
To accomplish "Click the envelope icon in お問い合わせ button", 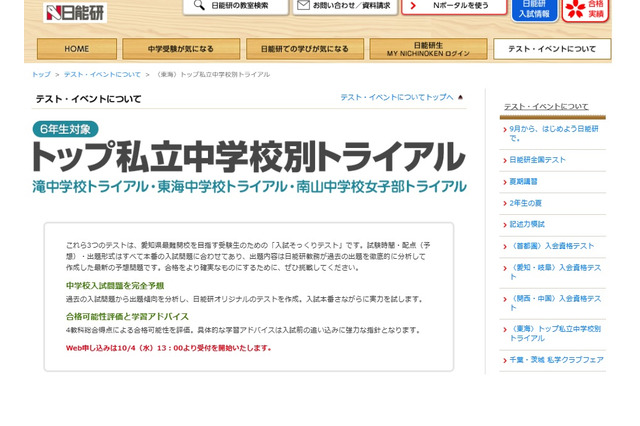I will click(303, 5).
